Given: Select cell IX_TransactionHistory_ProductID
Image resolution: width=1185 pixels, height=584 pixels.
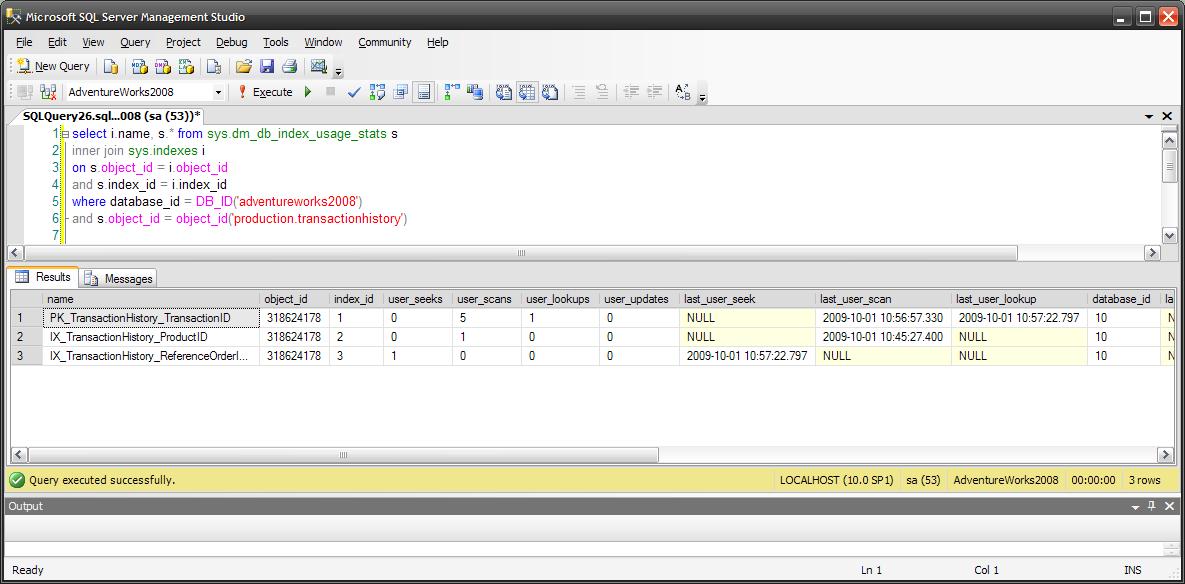Looking at the screenshot, I should point(150,337).
